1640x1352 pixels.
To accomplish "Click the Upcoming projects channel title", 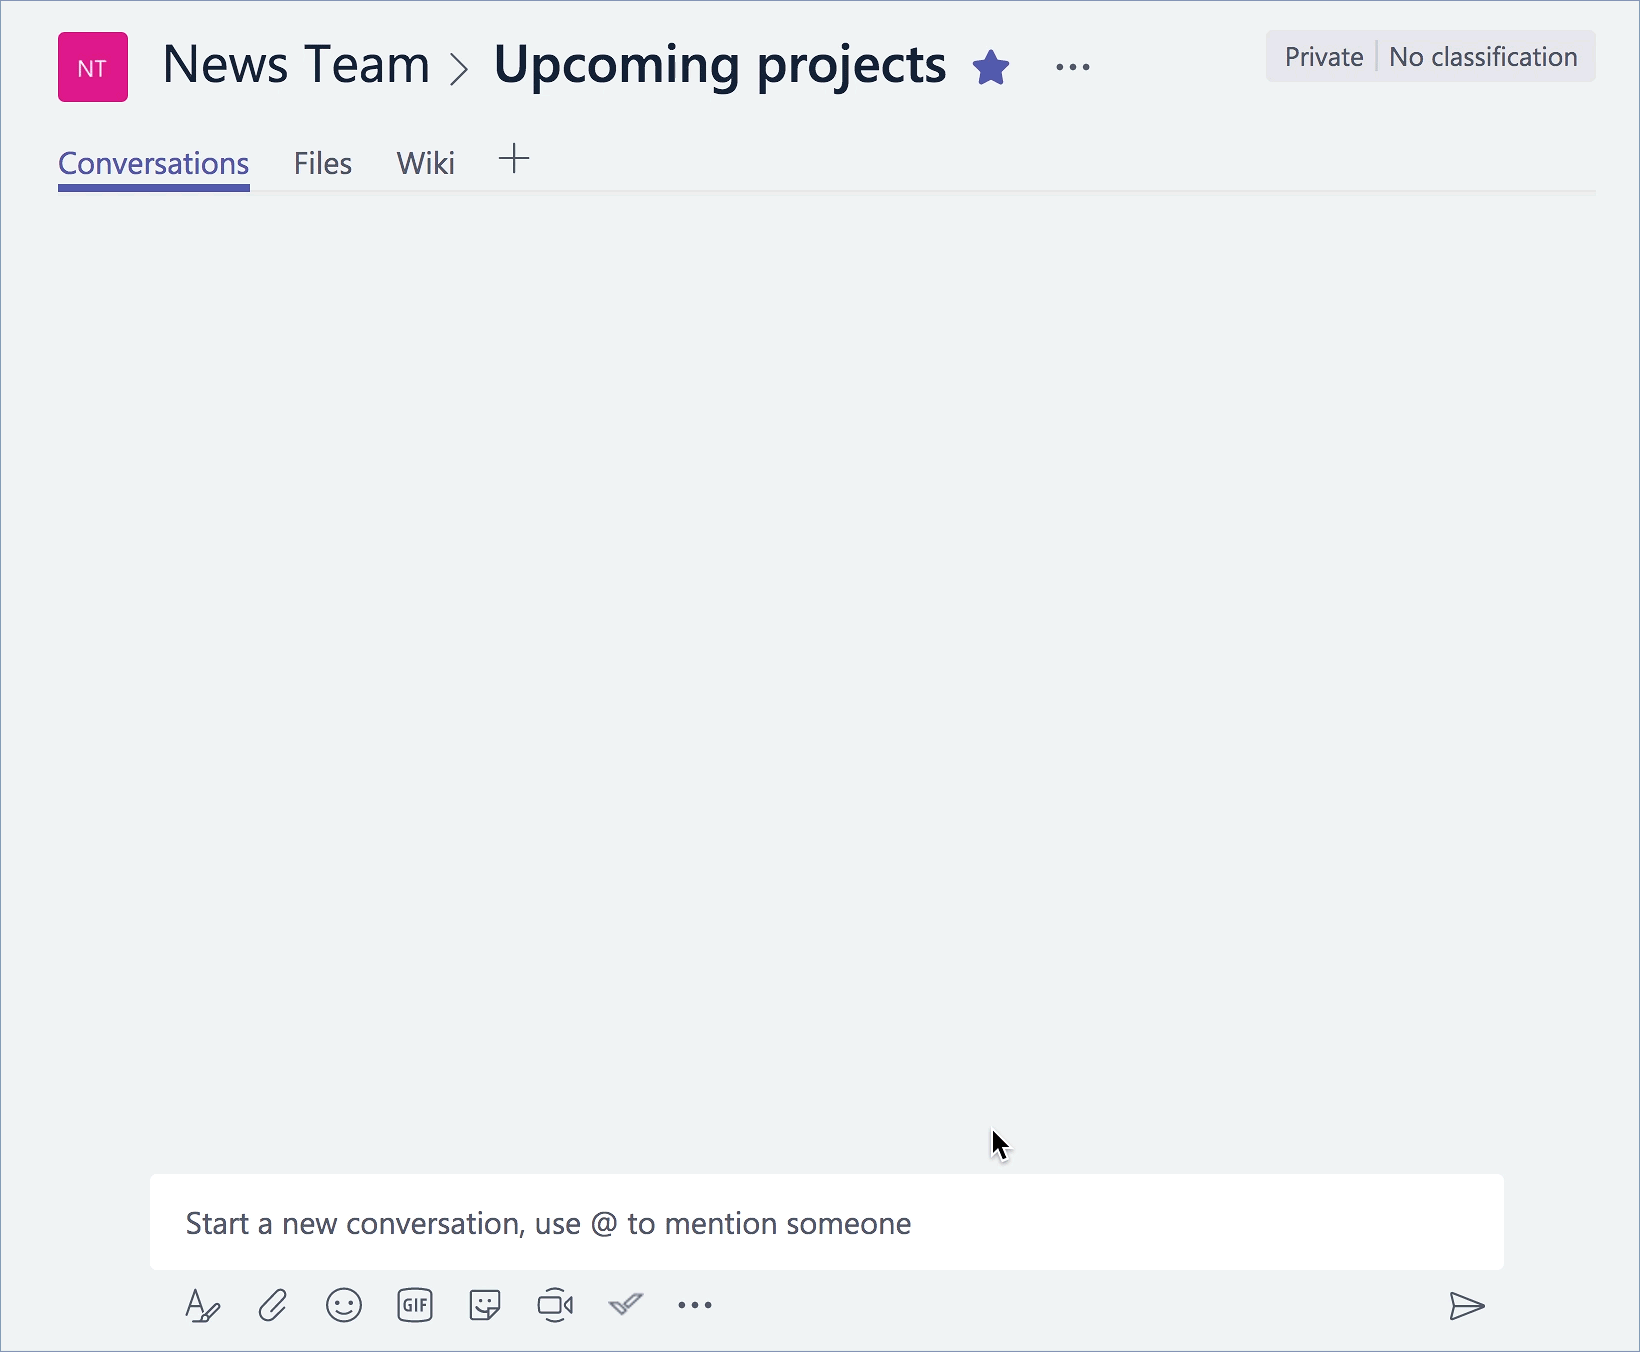I will click(720, 66).
